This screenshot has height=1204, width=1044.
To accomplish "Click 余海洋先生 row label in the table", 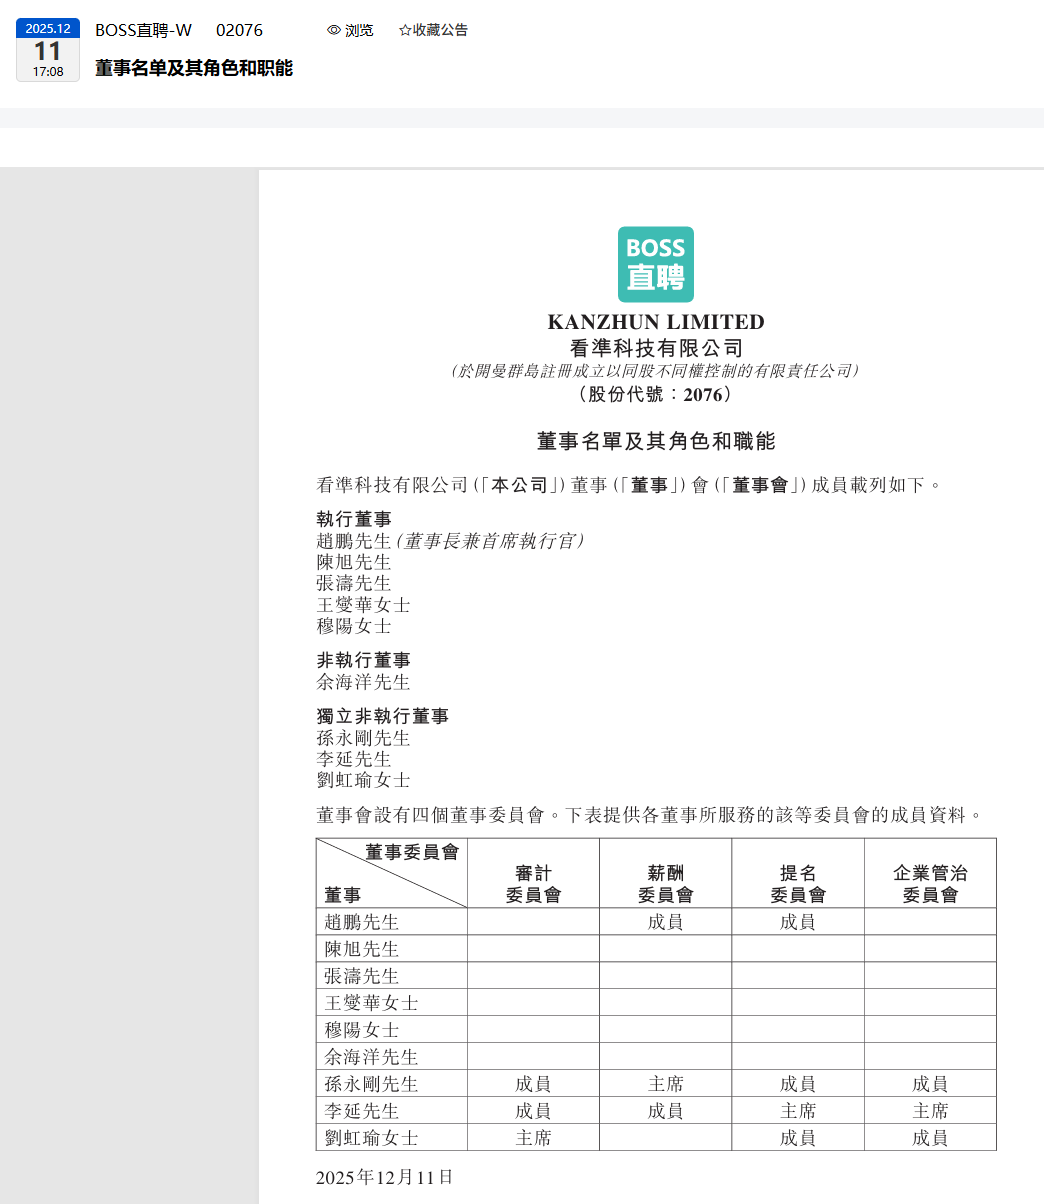I will coord(371,1057).
